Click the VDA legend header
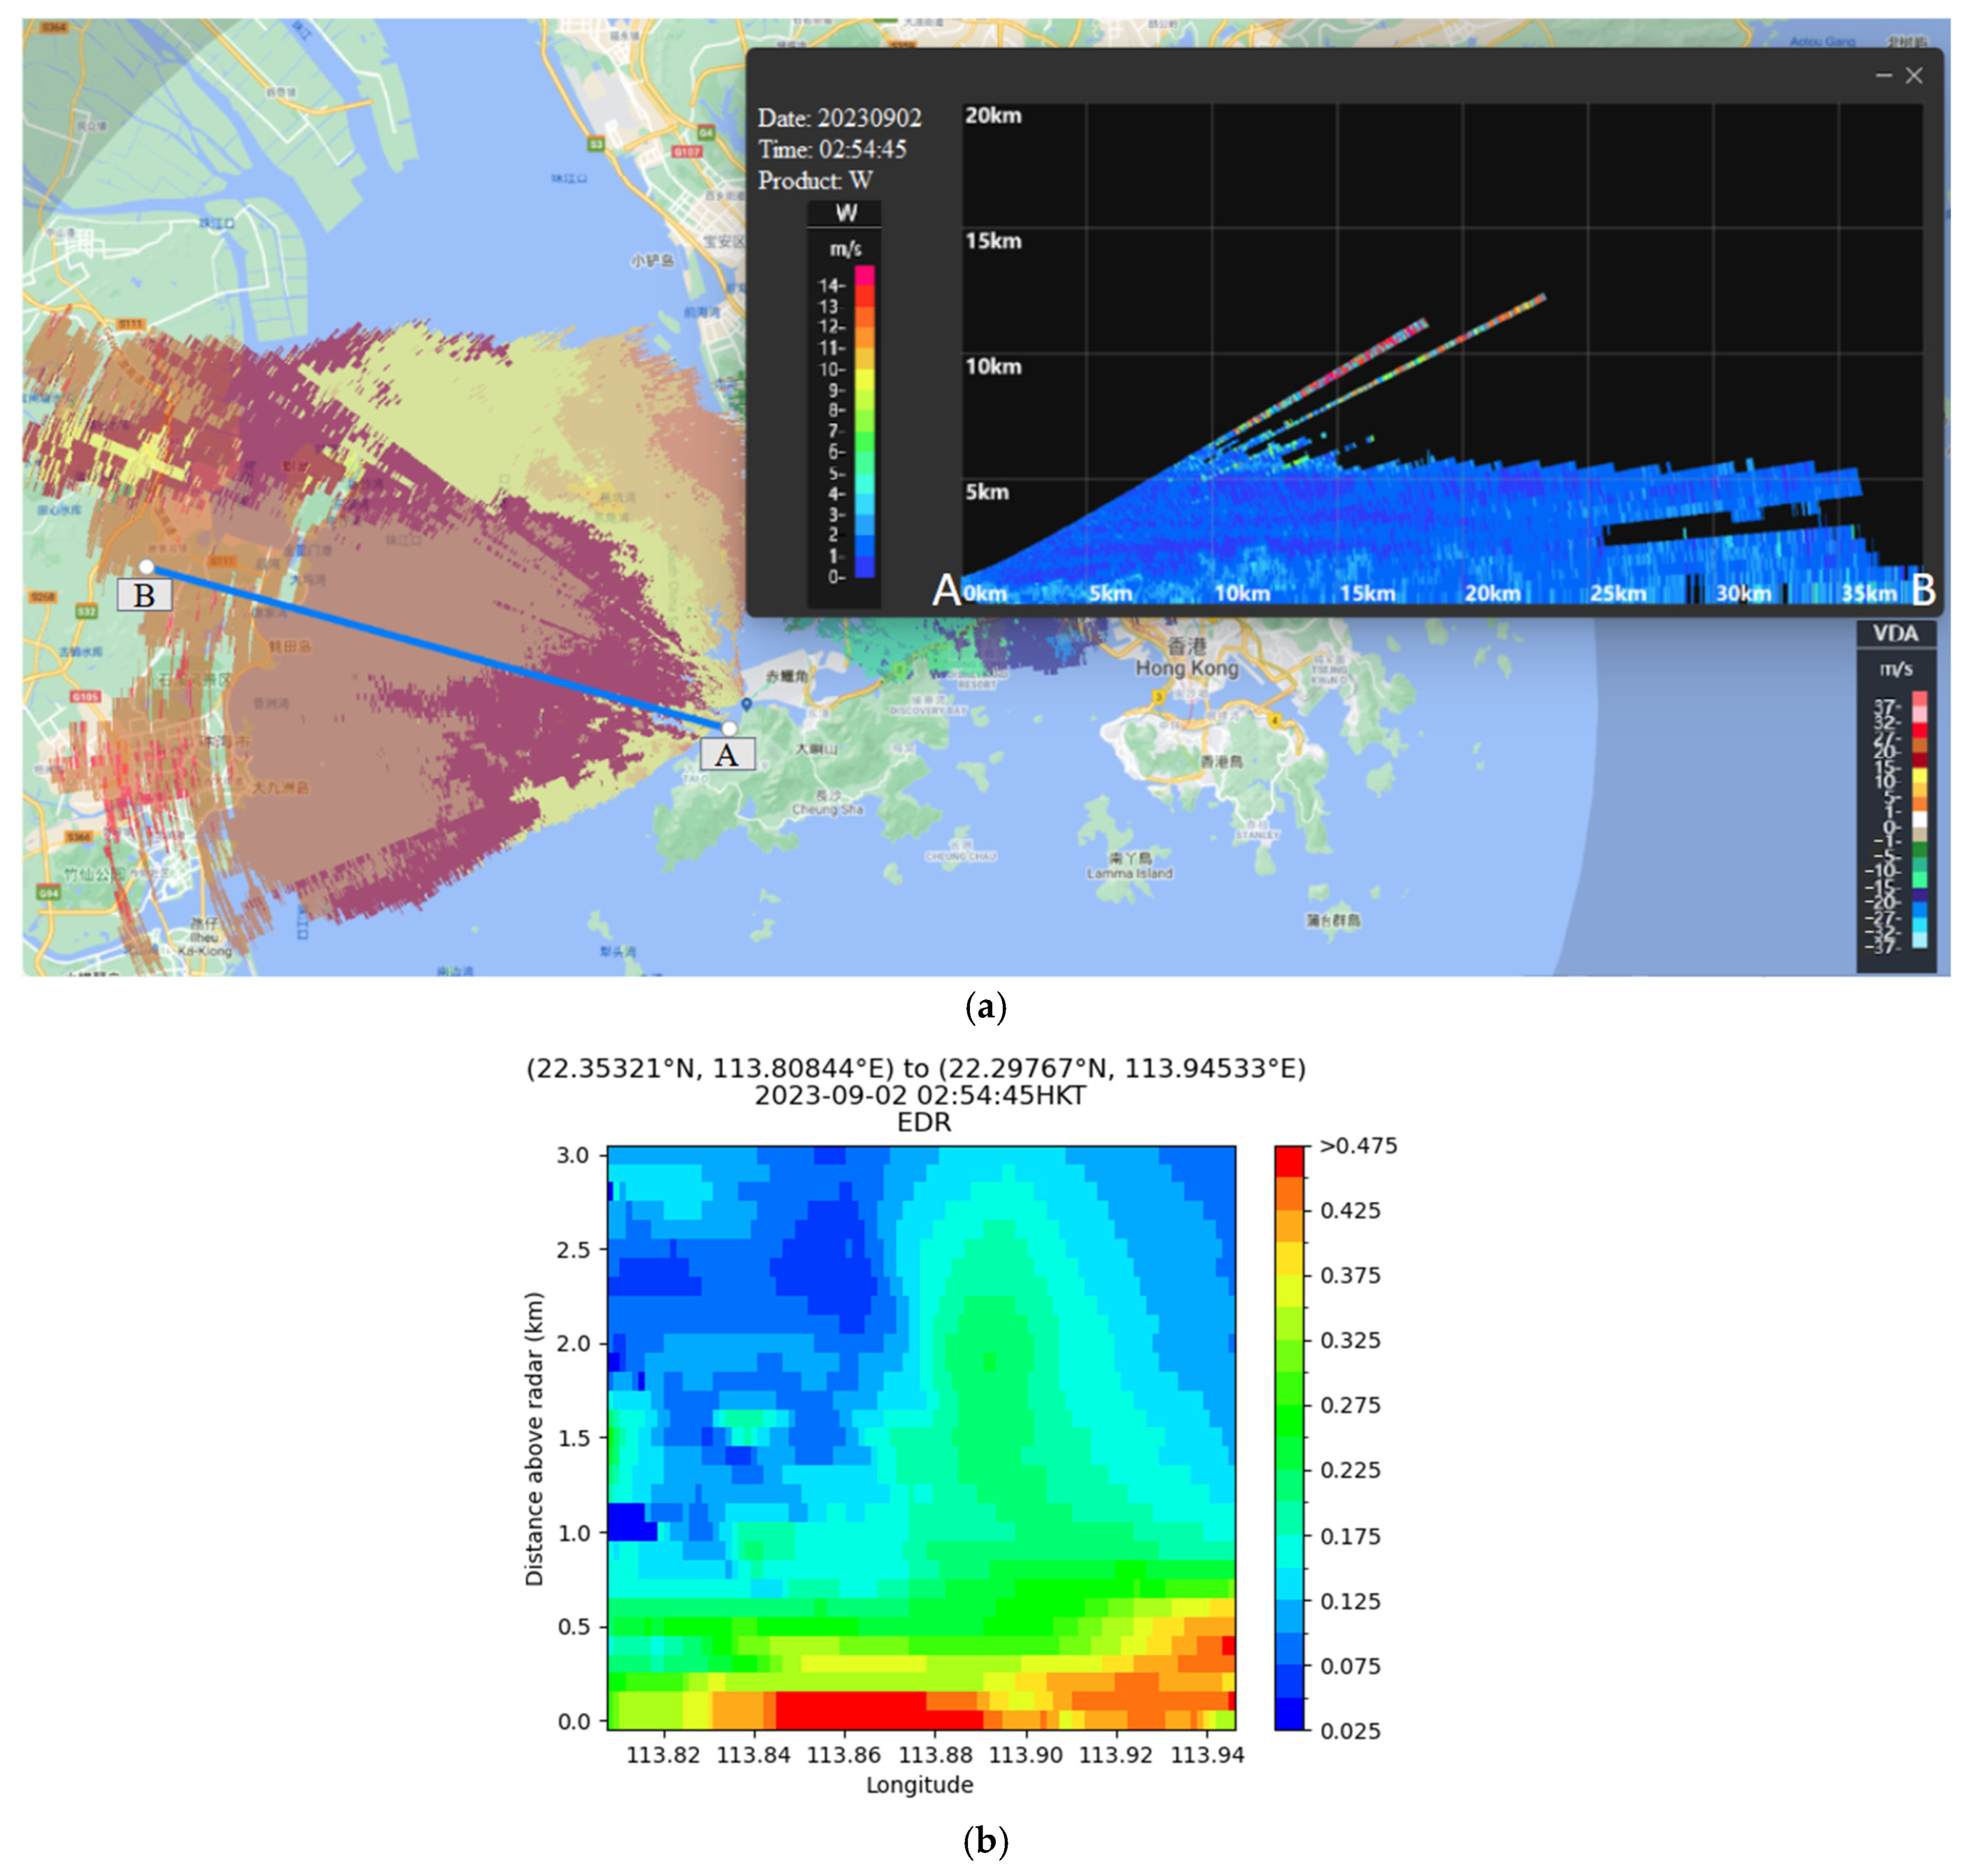This screenshot has height=1876, width=1974. (x=1895, y=633)
